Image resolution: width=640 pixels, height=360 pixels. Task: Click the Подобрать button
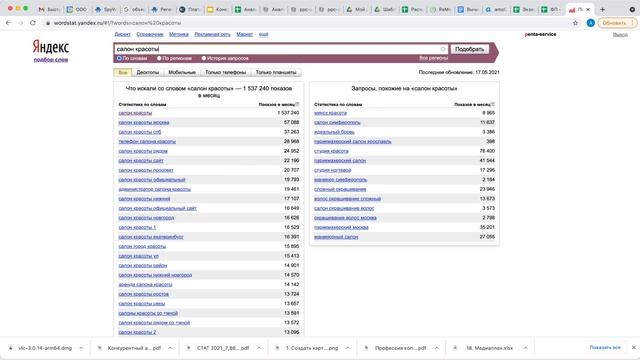(469, 49)
